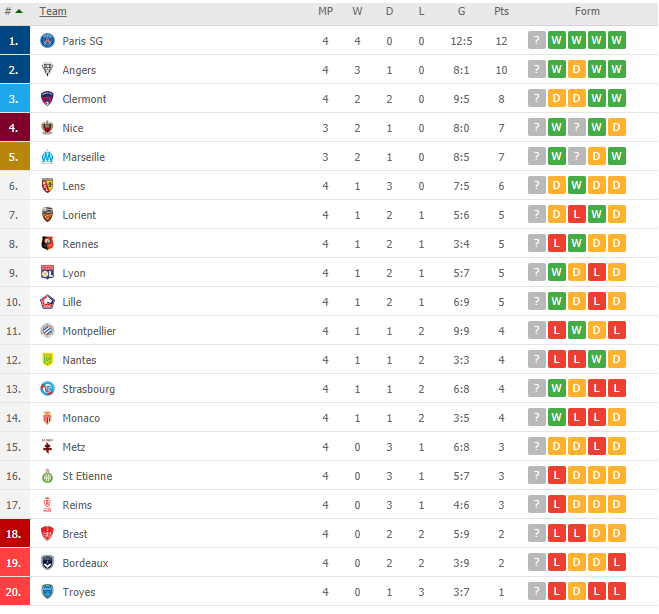Viewport: 659px width, 614px height.
Task: Click Nice's unknown '?' form box in the middle
Action: tap(577, 127)
